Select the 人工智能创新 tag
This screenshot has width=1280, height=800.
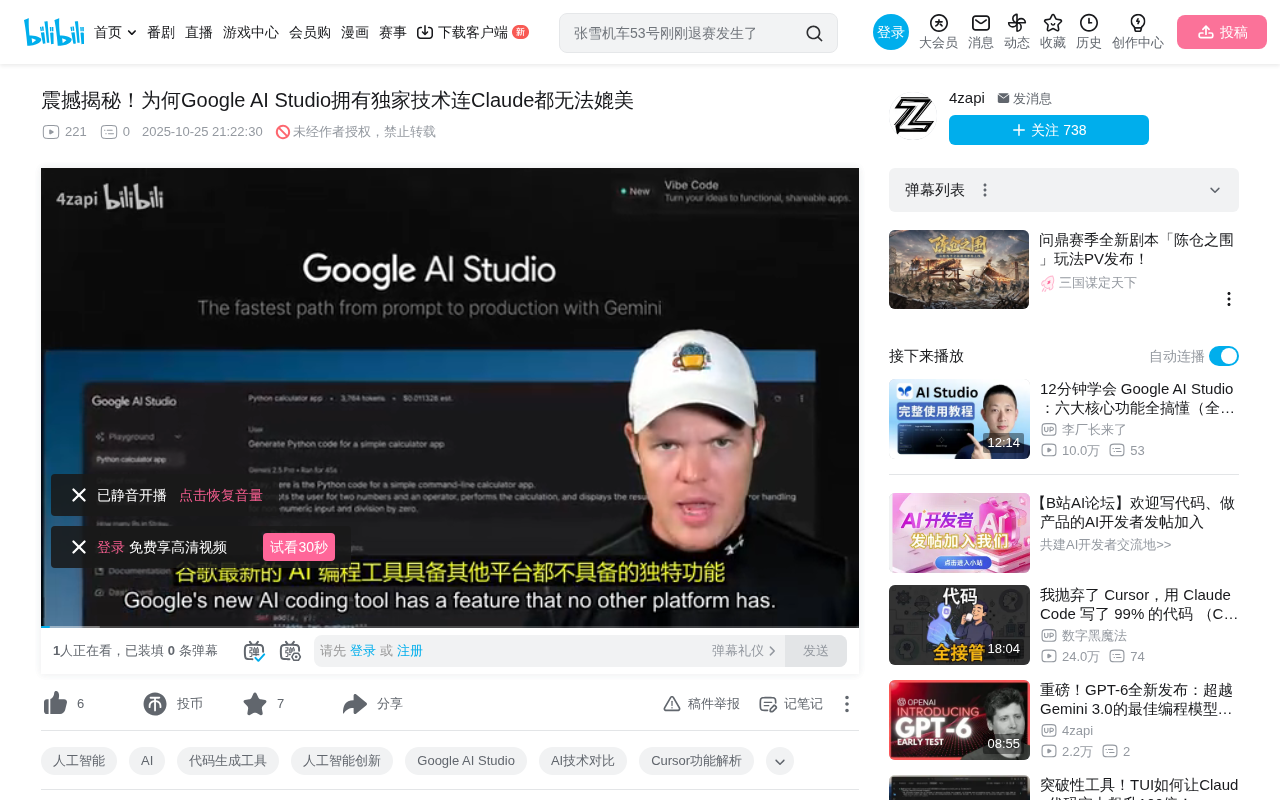[x=342, y=761]
